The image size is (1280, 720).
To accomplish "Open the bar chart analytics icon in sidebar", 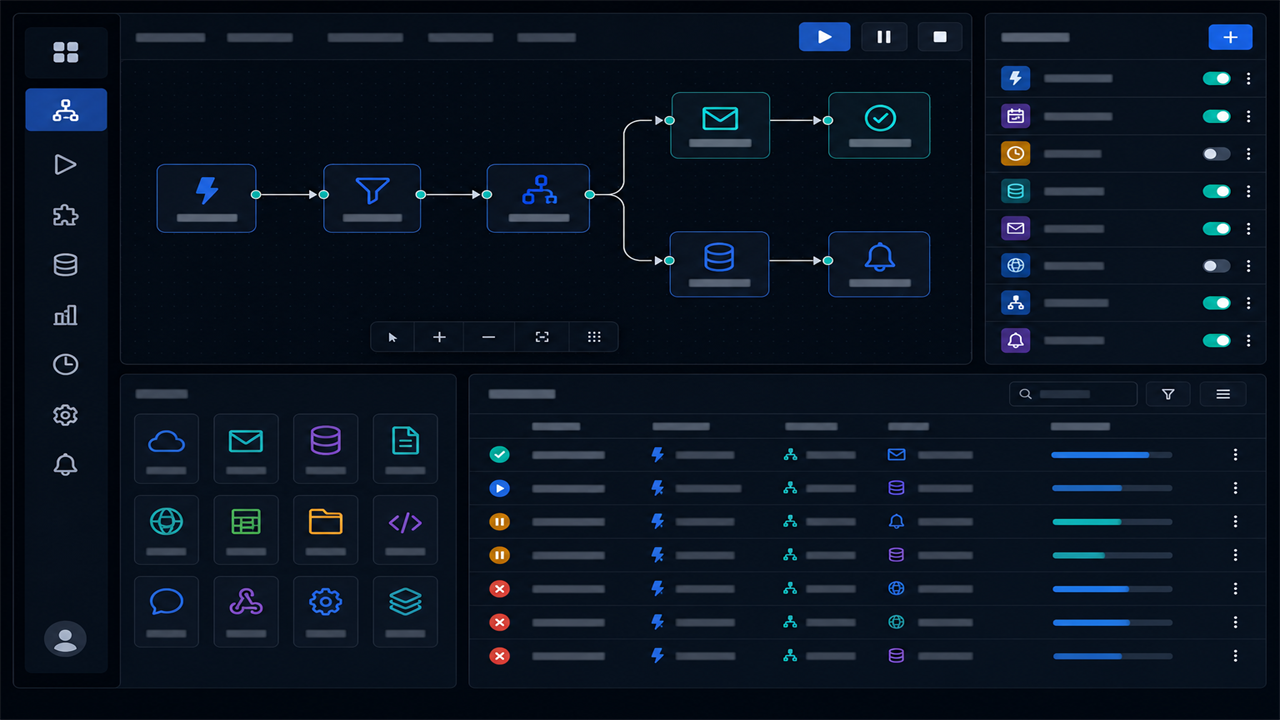I will coord(66,315).
